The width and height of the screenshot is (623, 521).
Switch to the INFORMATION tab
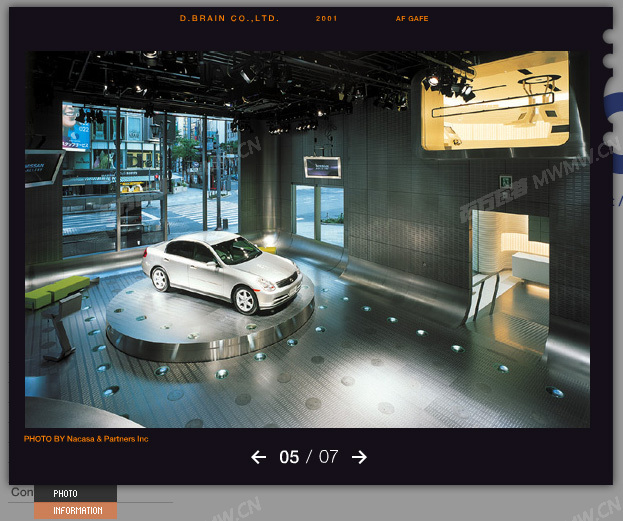[x=75, y=511]
